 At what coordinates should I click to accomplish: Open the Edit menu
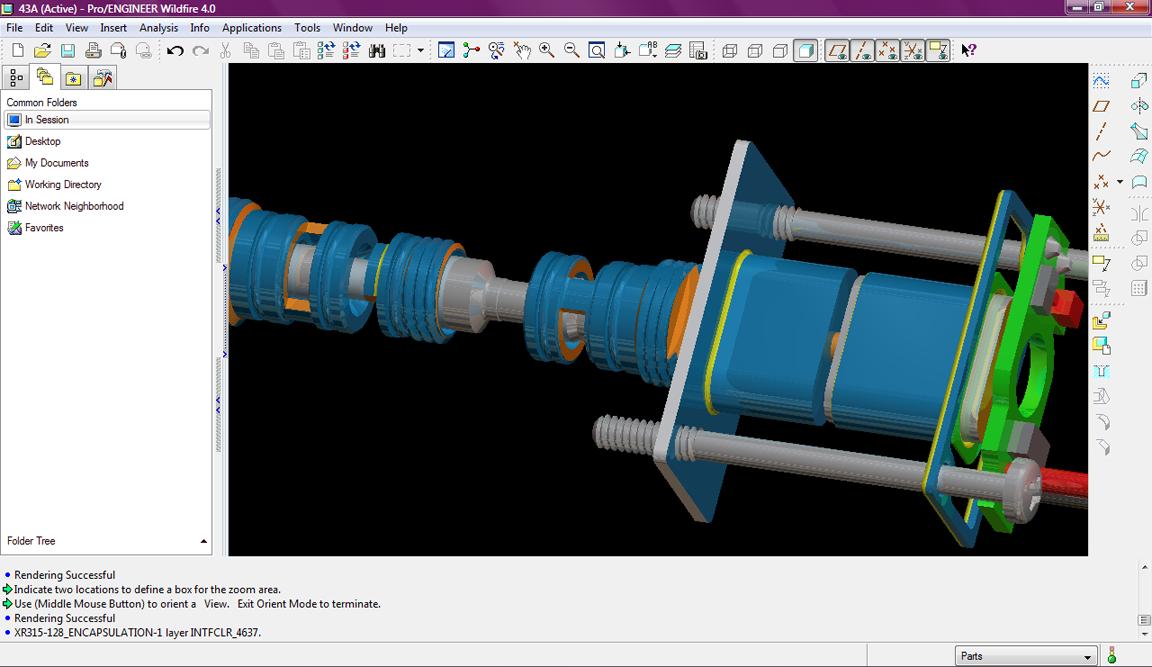tap(44, 28)
